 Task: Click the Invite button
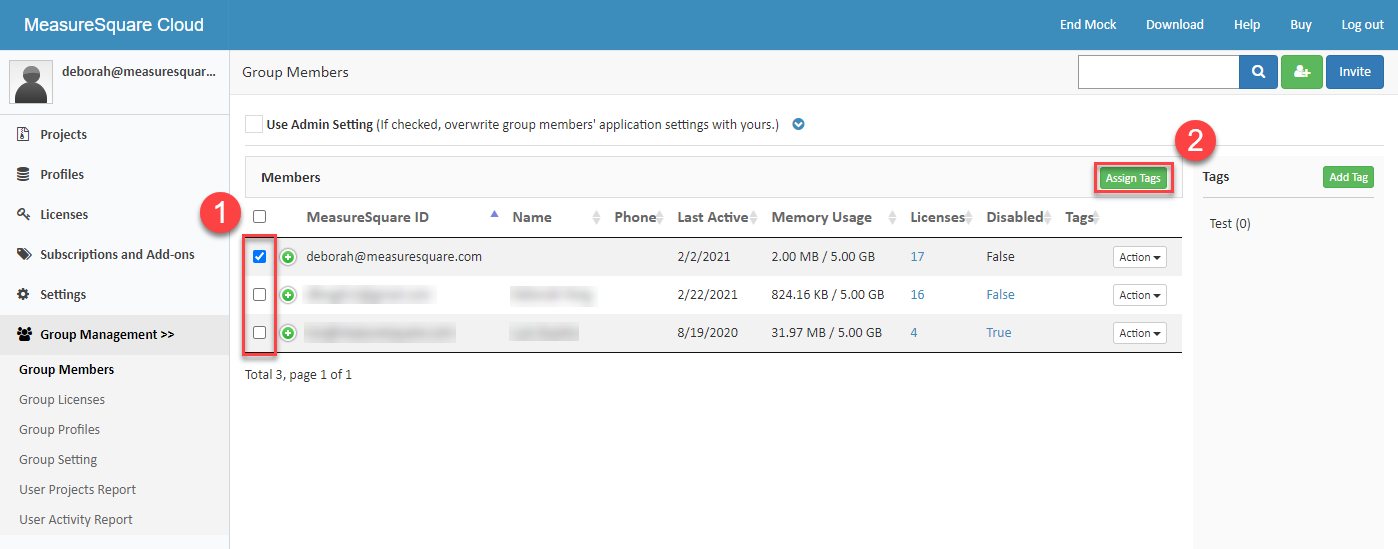(x=1355, y=72)
